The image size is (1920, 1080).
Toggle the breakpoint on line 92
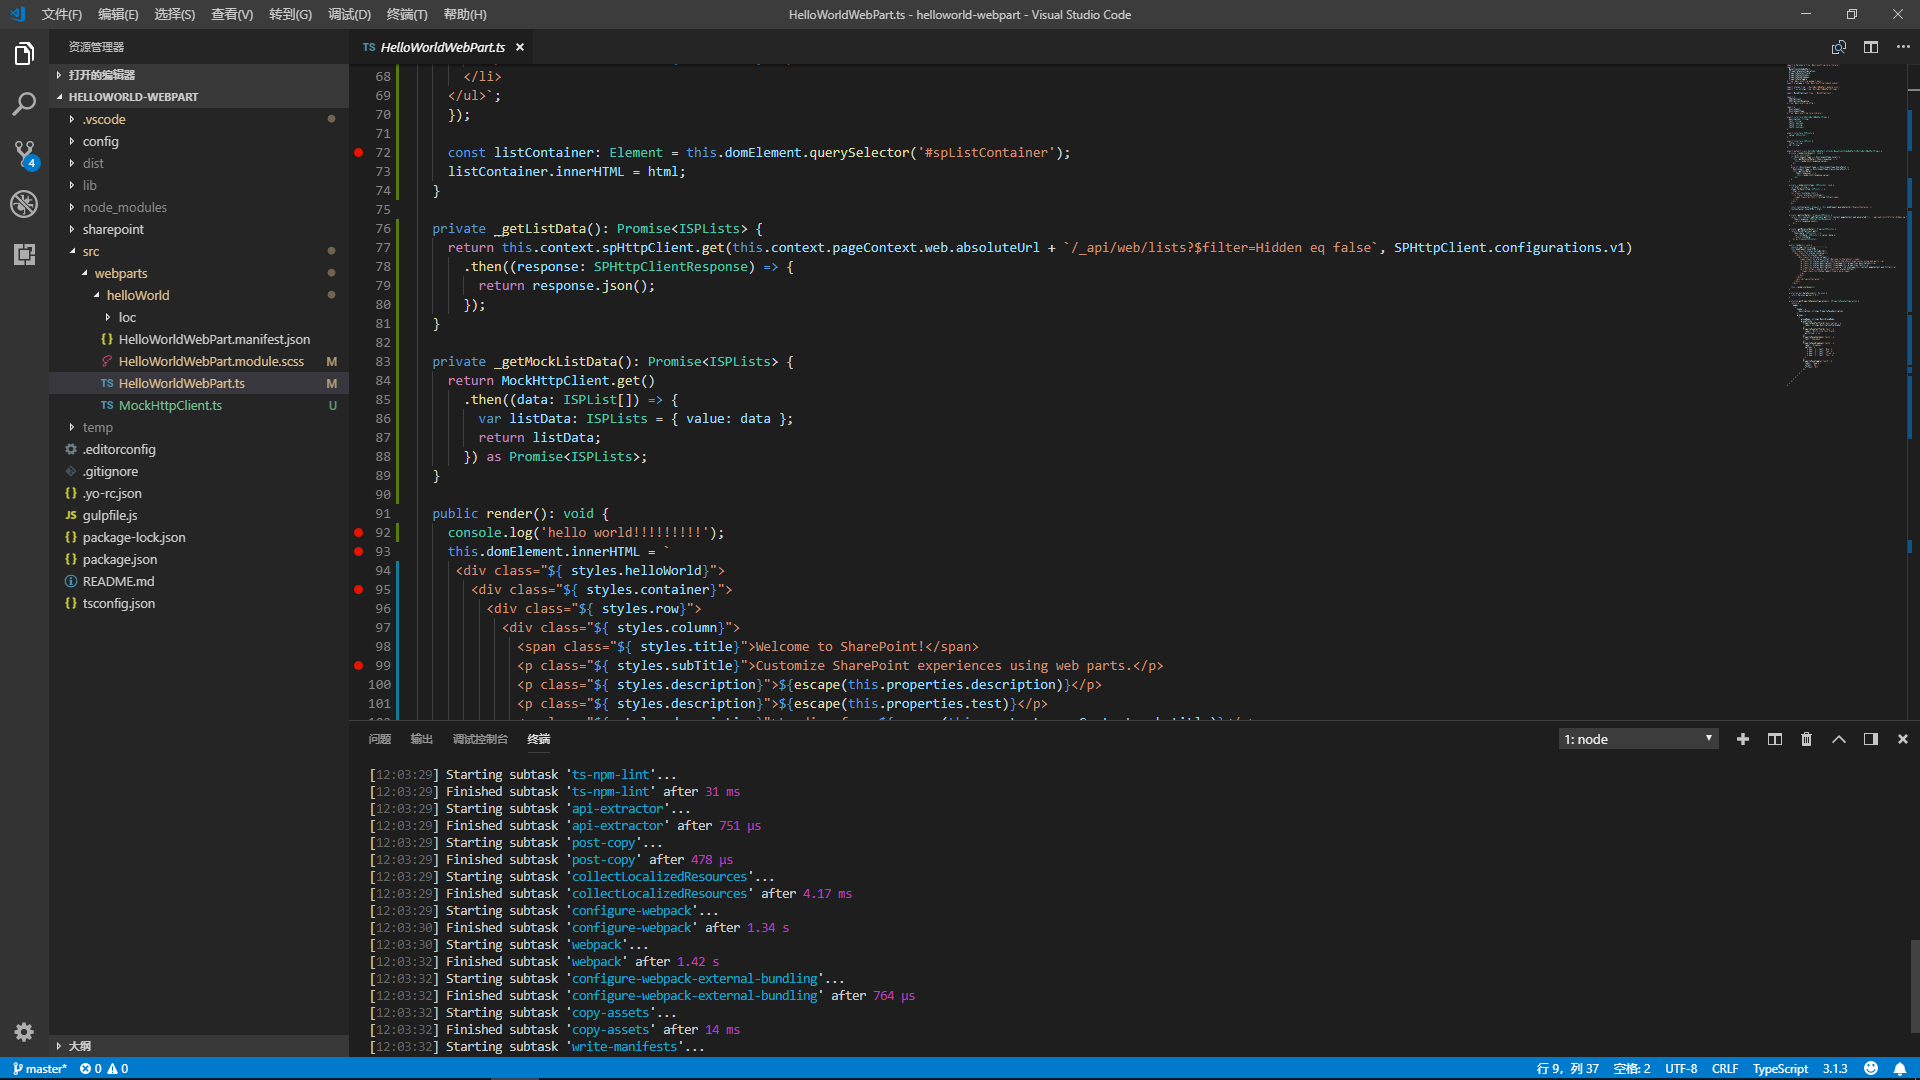pos(358,533)
